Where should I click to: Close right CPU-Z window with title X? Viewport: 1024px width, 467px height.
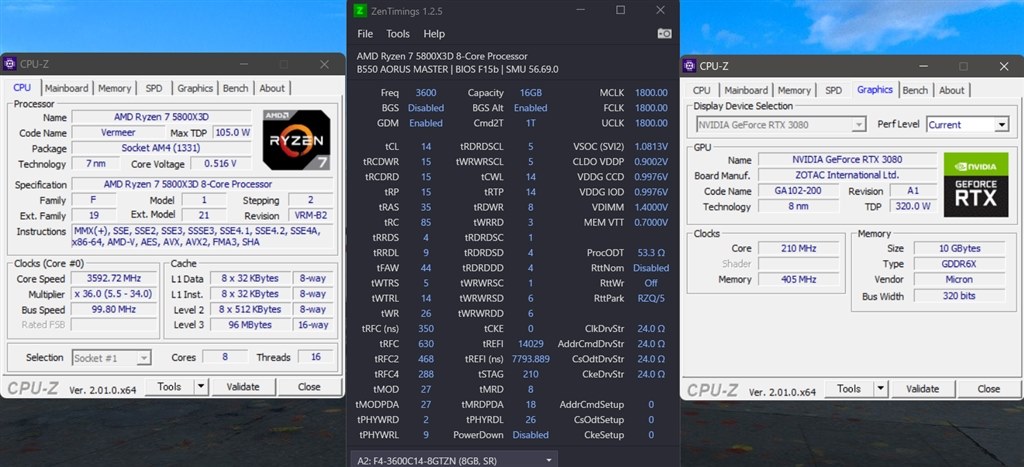coord(1004,66)
